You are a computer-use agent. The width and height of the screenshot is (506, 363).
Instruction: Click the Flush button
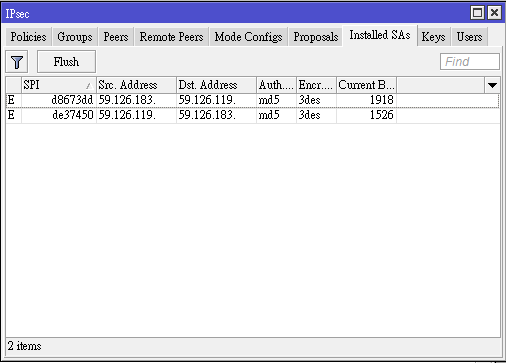tap(66, 62)
